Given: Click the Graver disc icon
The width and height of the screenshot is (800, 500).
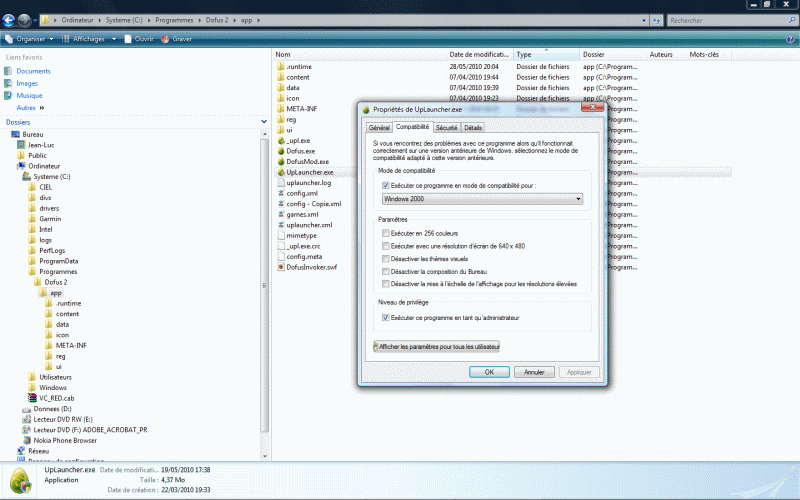Looking at the screenshot, I should click(x=165, y=39).
